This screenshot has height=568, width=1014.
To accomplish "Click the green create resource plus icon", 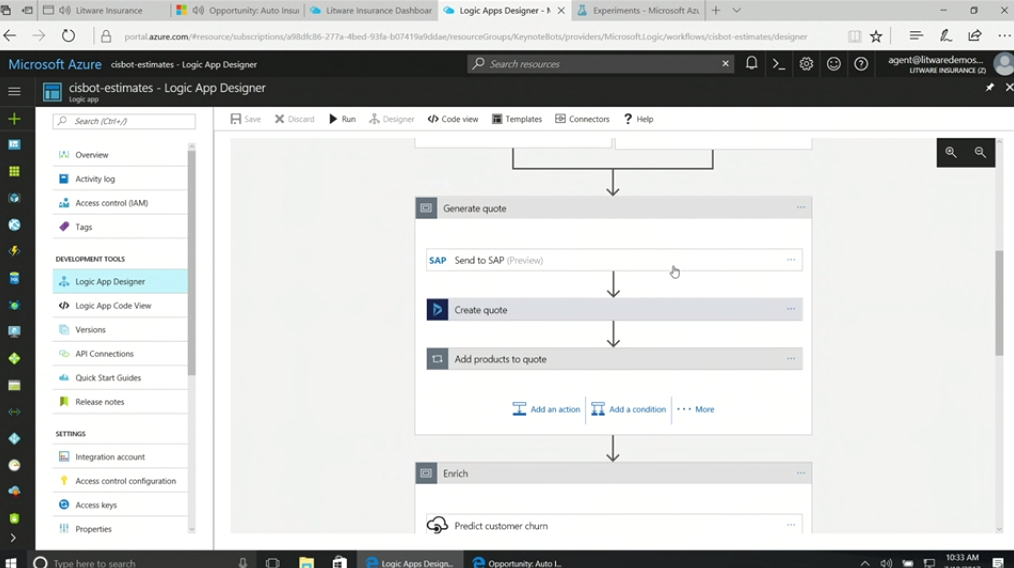I will [x=14, y=119].
